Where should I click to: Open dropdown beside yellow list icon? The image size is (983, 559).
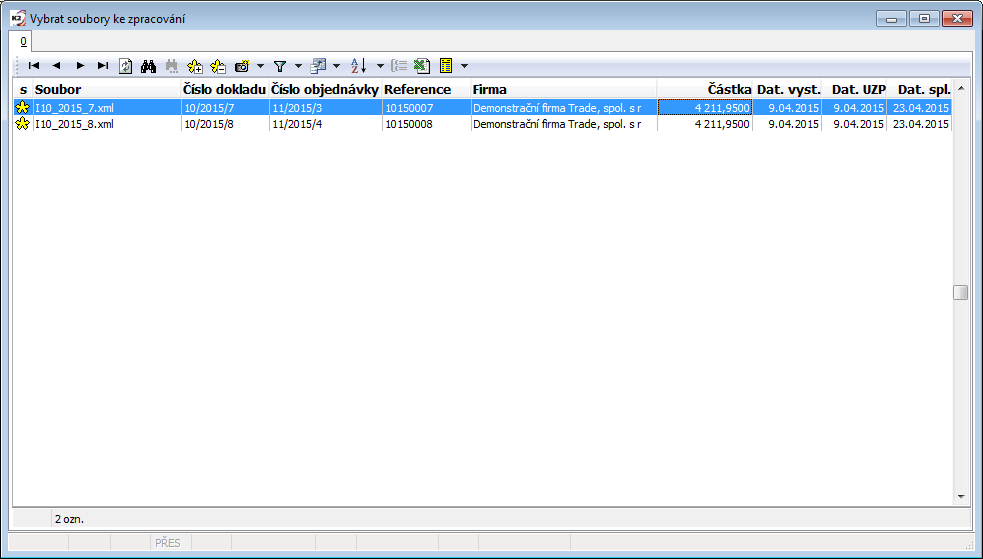click(465, 66)
